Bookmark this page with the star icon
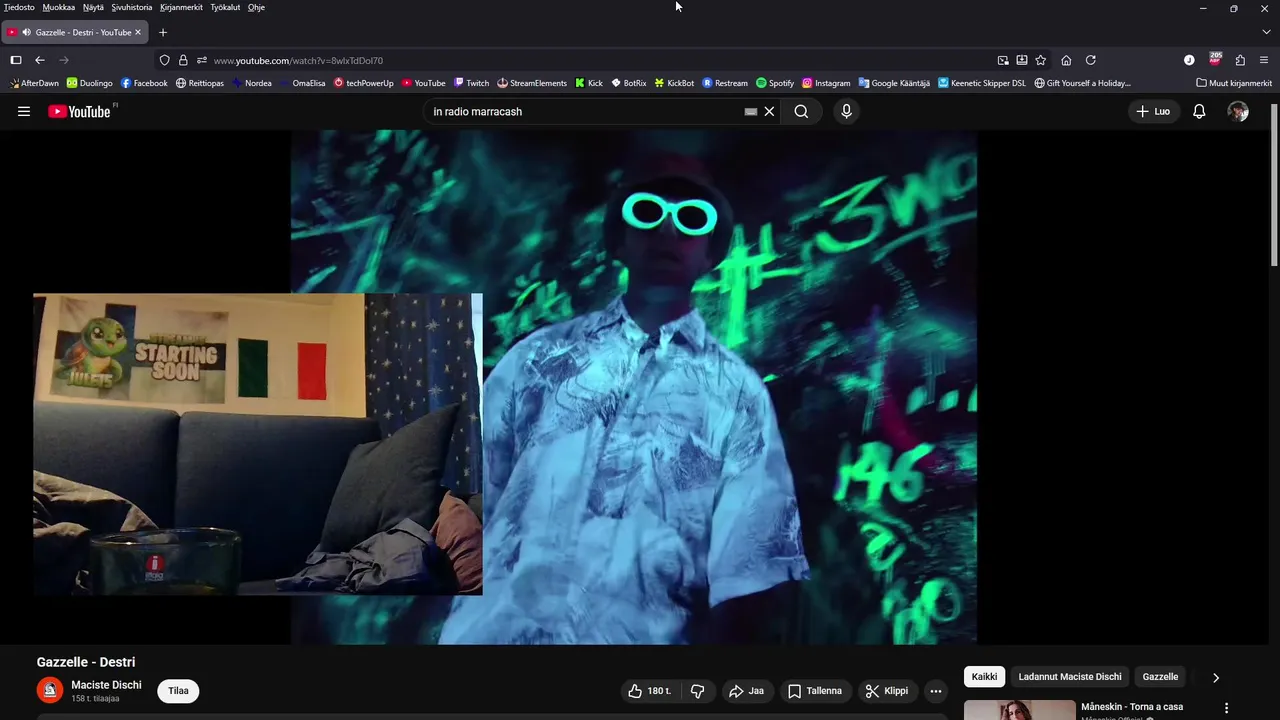Viewport: 1280px width, 720px height. 1041,60
